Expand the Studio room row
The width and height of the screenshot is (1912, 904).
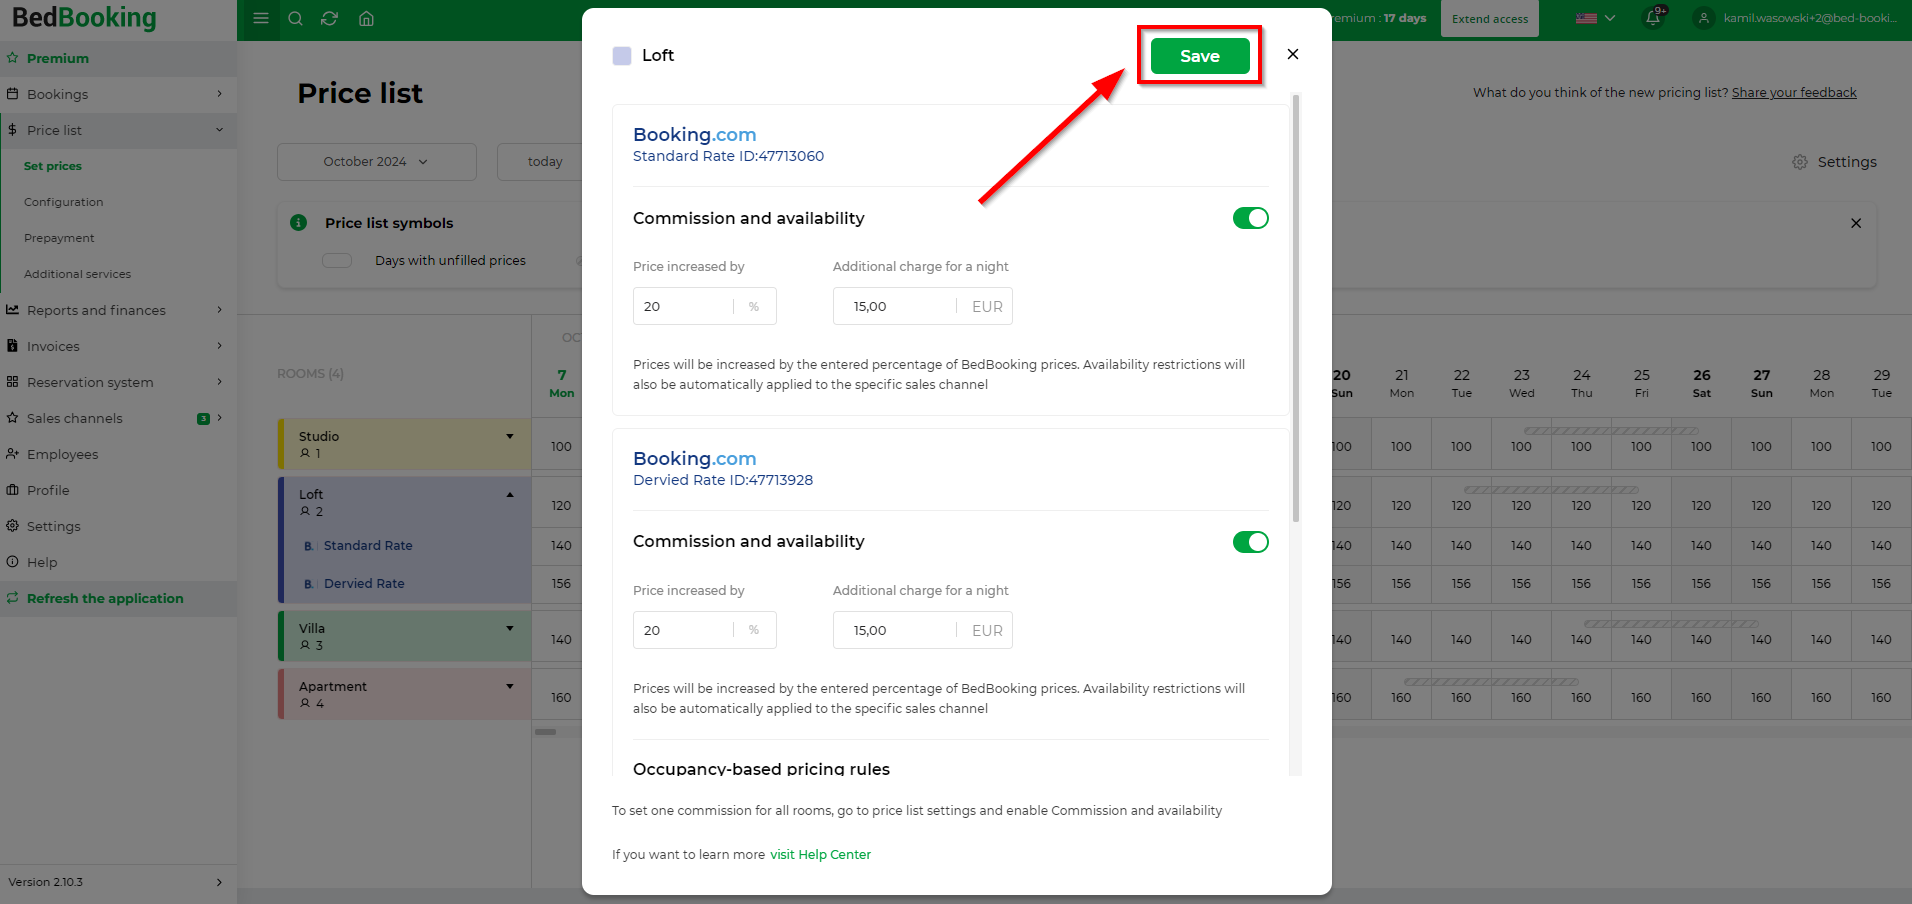tap(510, 437)
